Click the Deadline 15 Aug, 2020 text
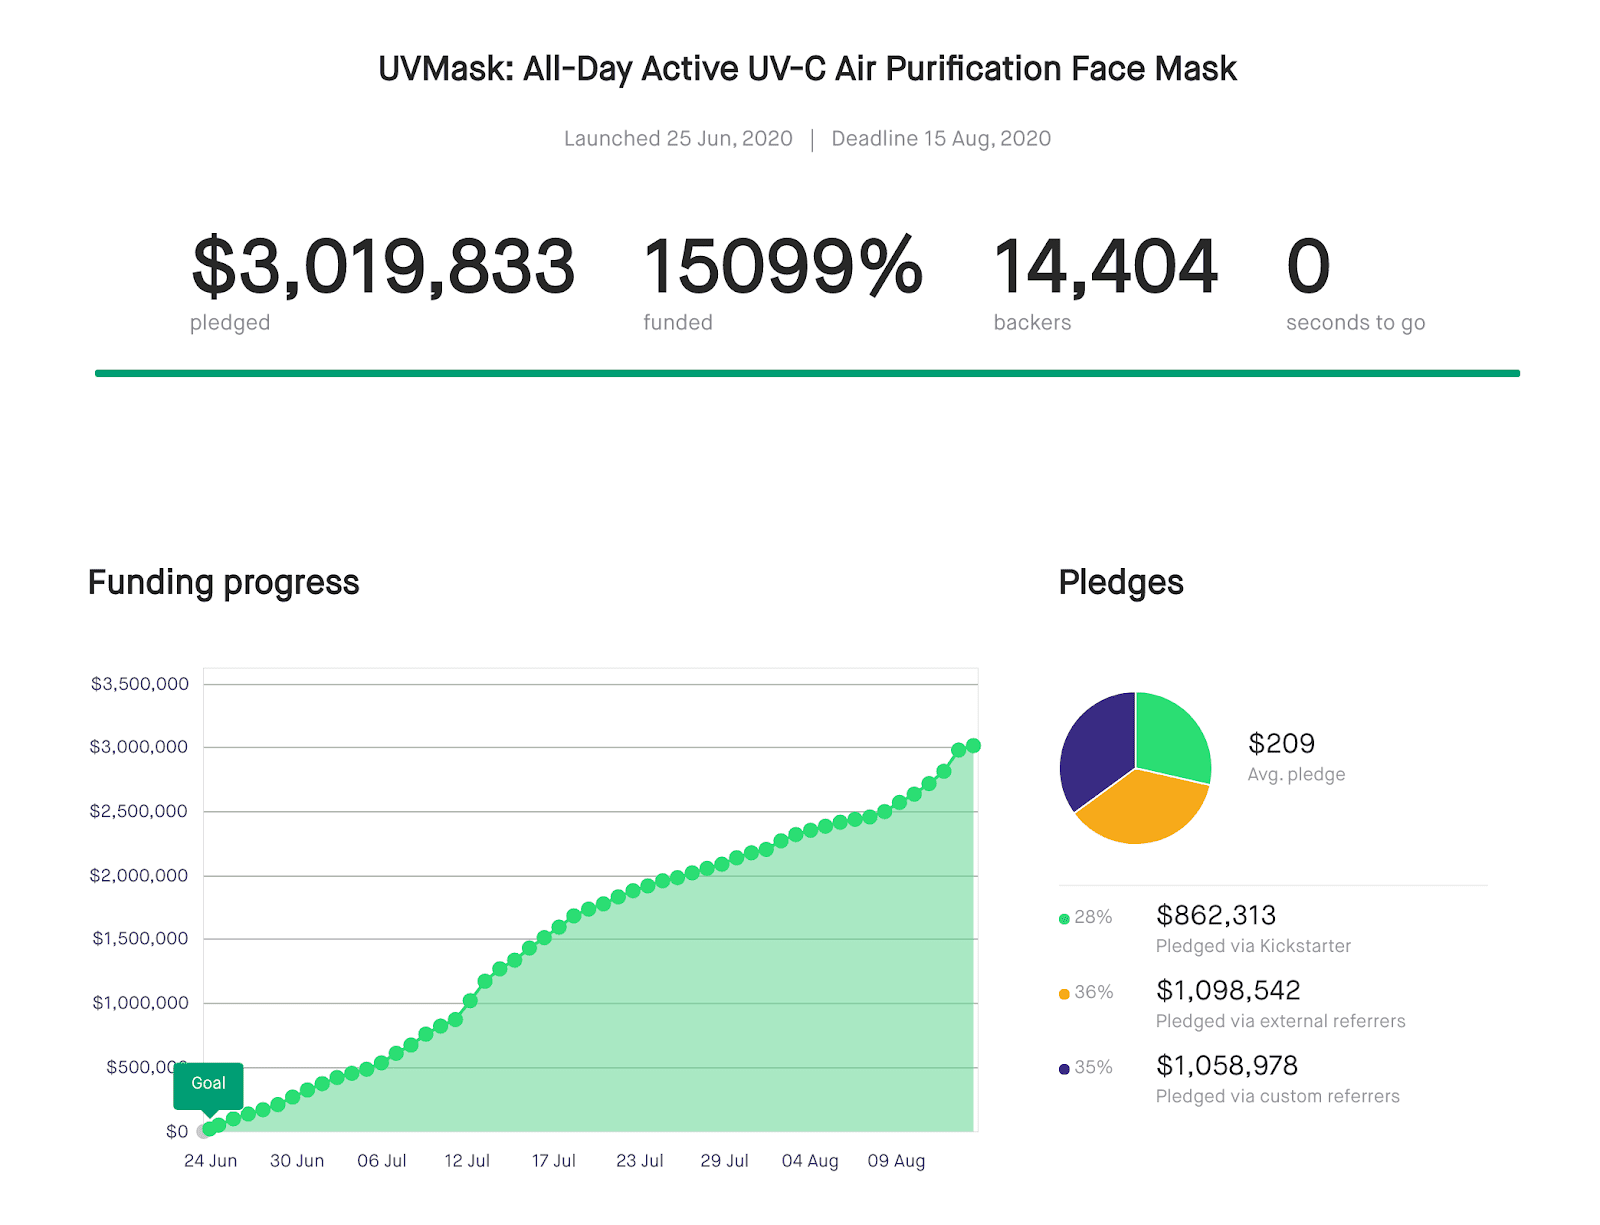The width and height of the screenshot is (1600, 1225). click(x=941, y=139)
